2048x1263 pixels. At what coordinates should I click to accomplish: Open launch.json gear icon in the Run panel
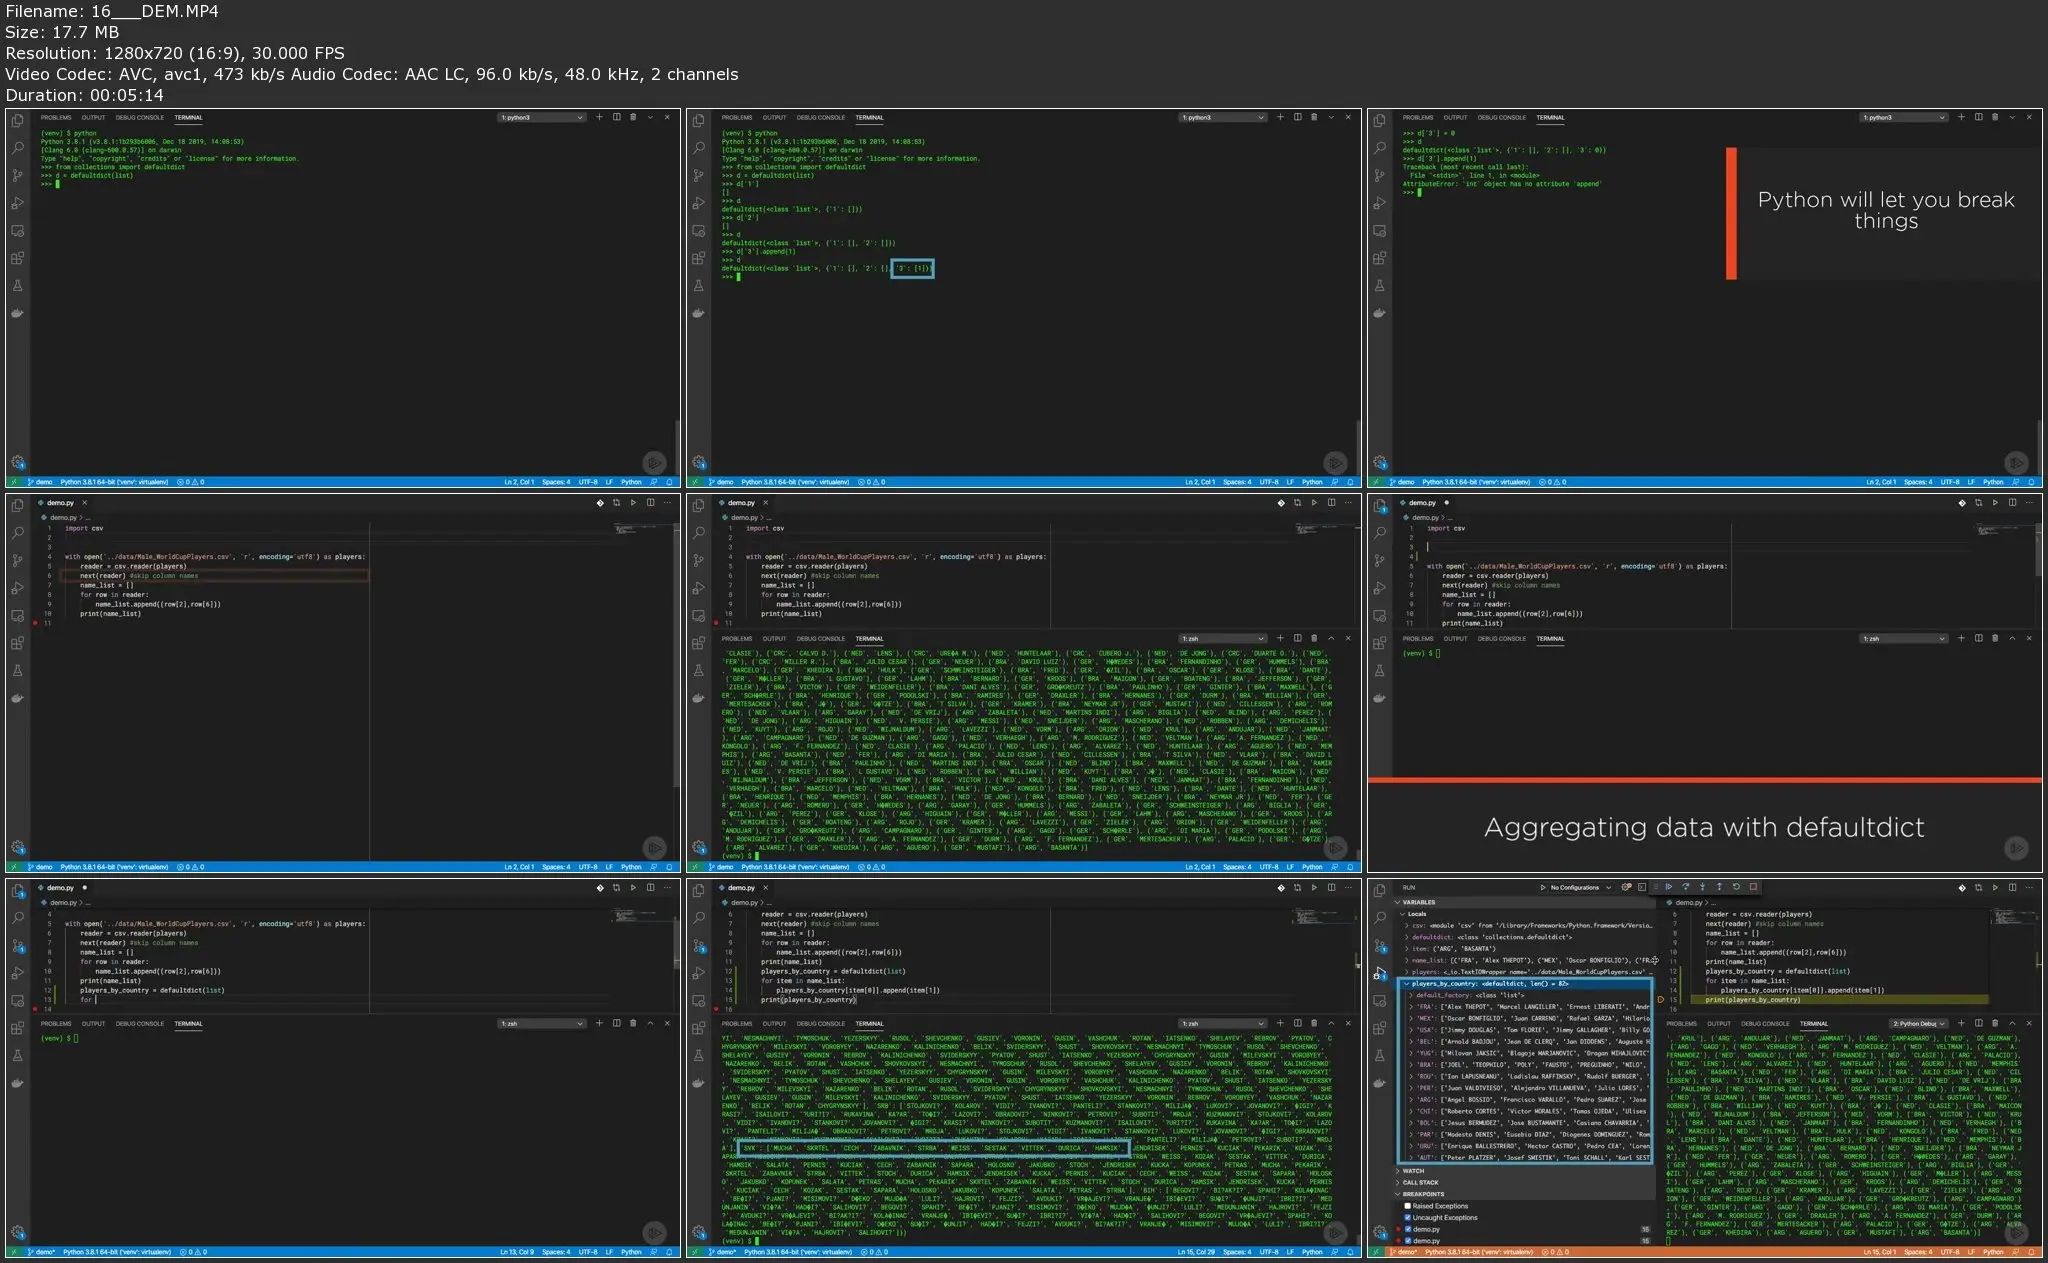coord(1626,887)
